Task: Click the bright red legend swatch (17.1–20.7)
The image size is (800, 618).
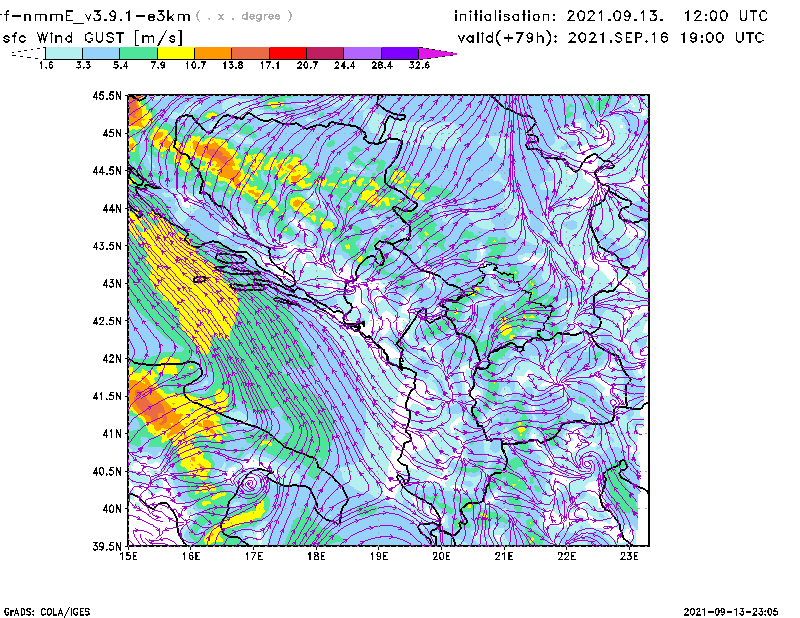Action: [288, 53]
